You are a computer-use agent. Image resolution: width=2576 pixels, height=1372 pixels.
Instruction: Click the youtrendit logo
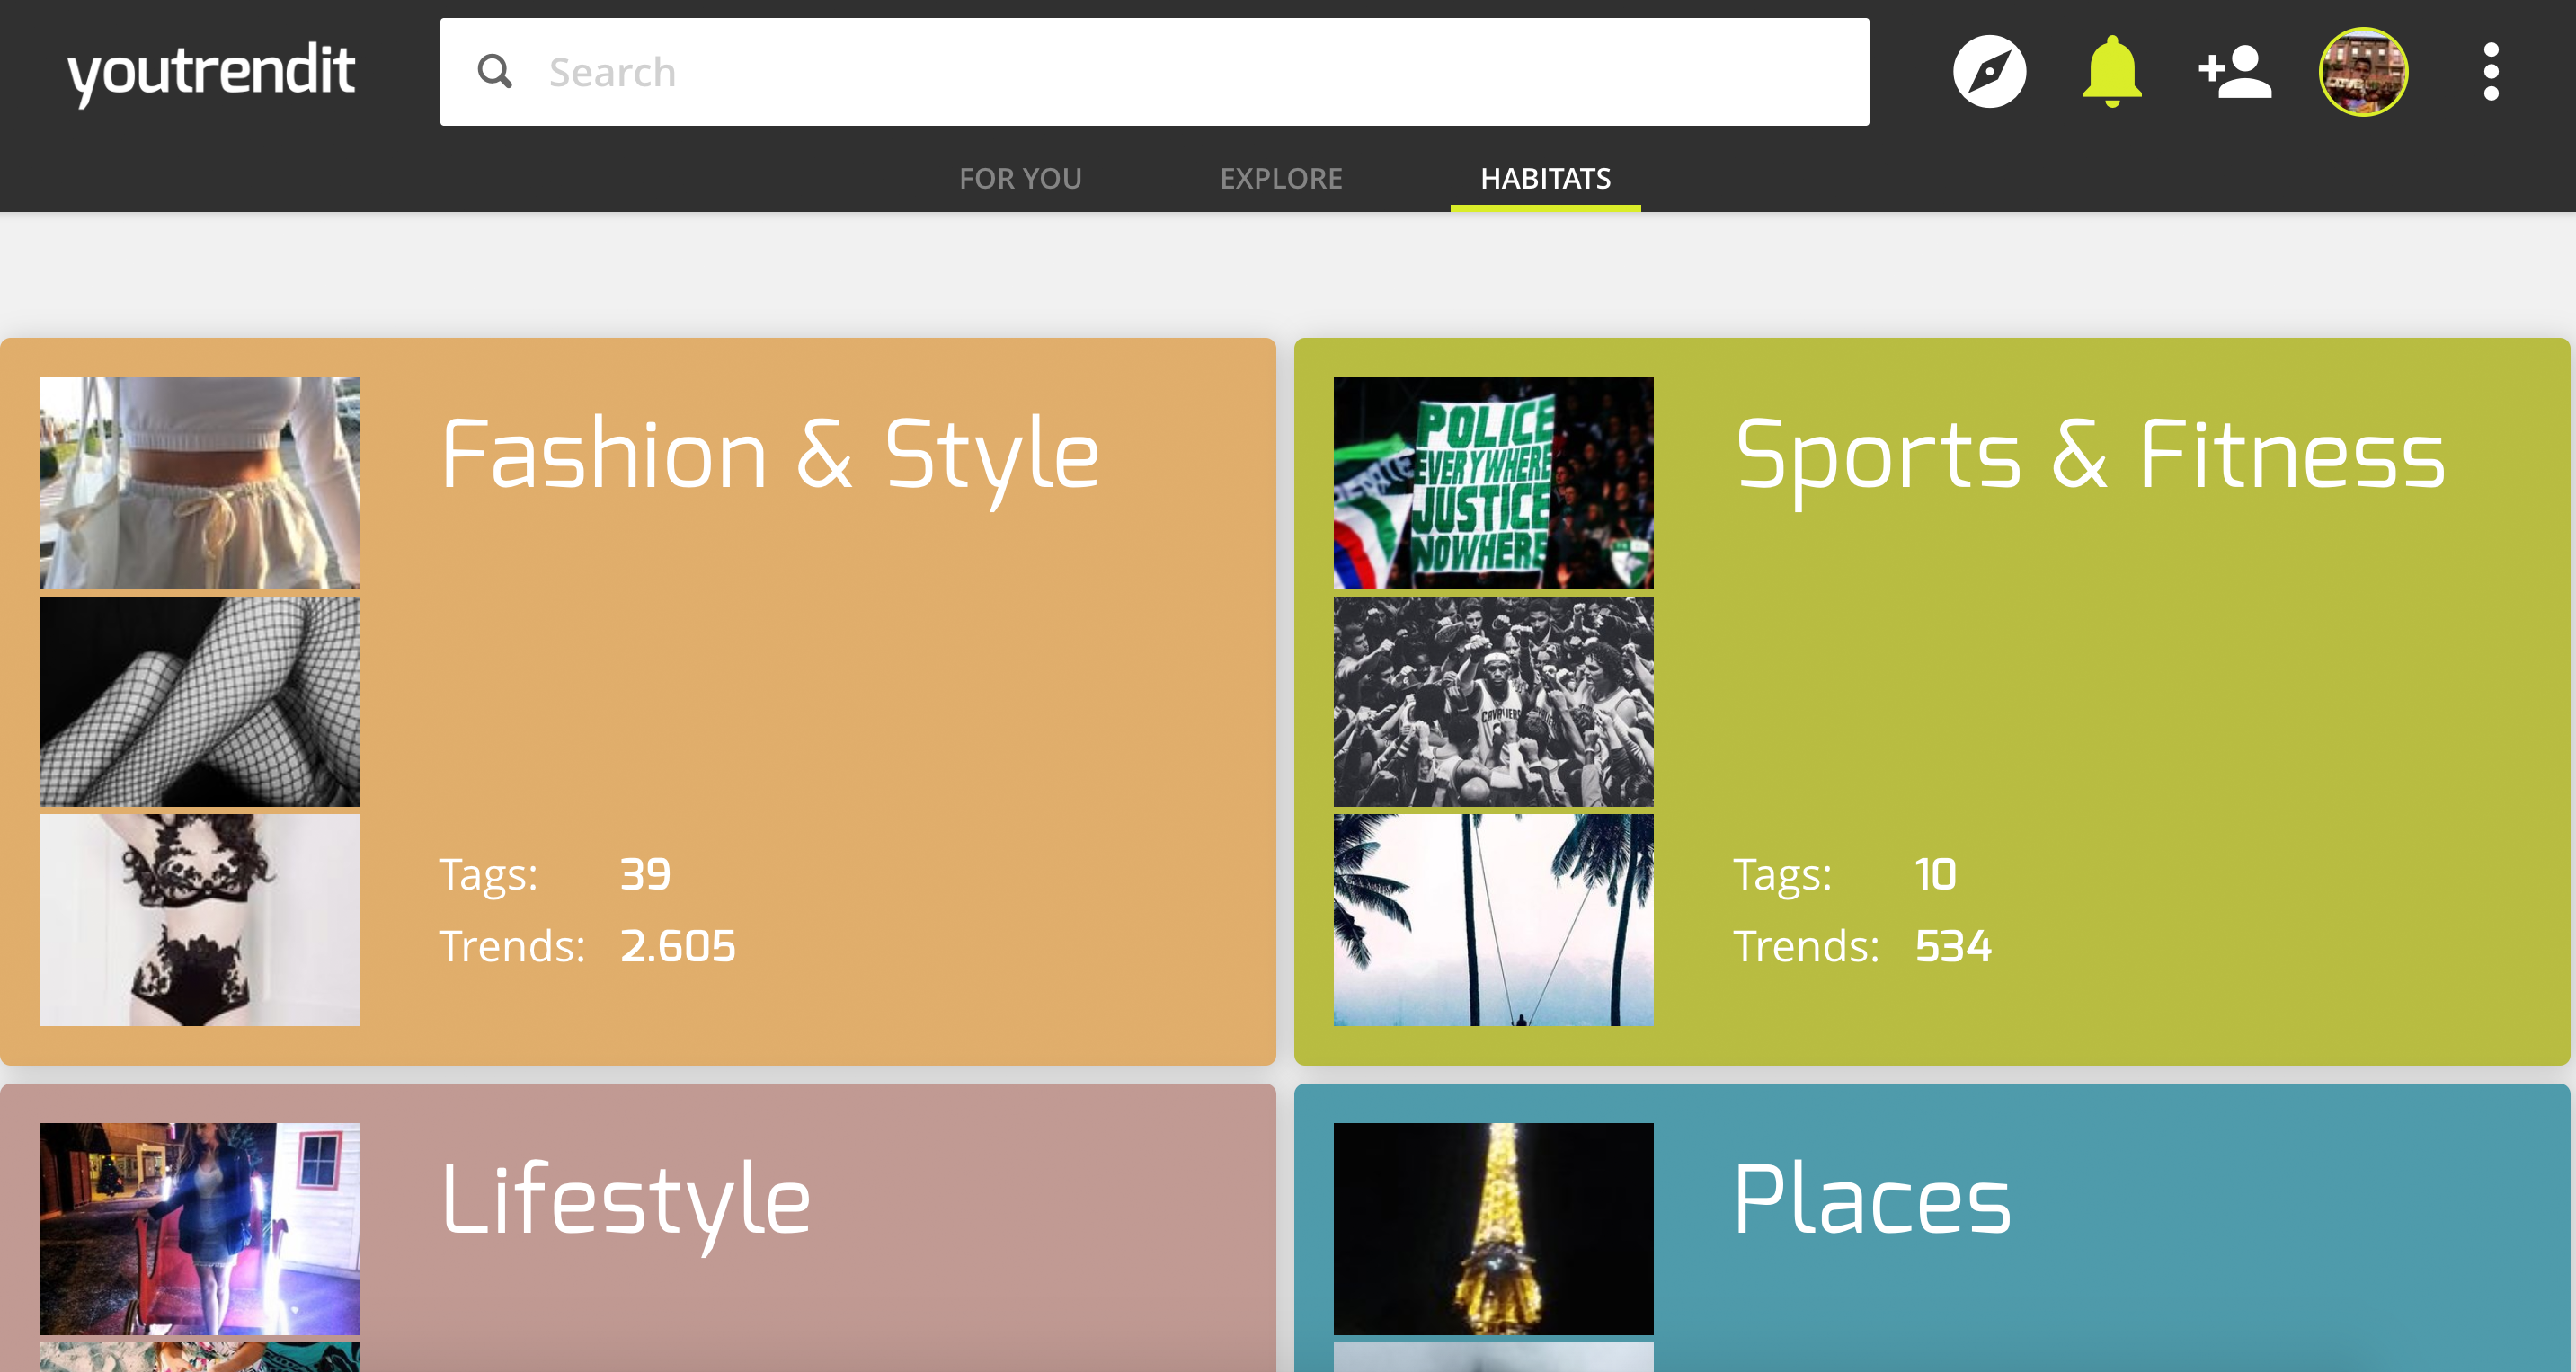pyautogui.click(x=211, y=72)
